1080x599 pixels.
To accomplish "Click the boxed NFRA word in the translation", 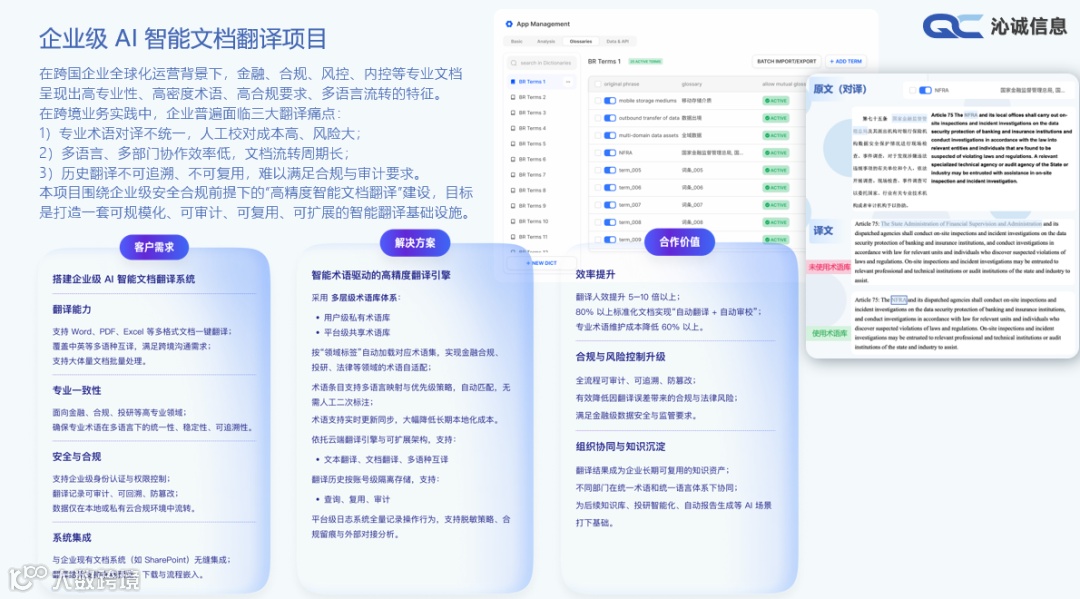I will 899,300.
